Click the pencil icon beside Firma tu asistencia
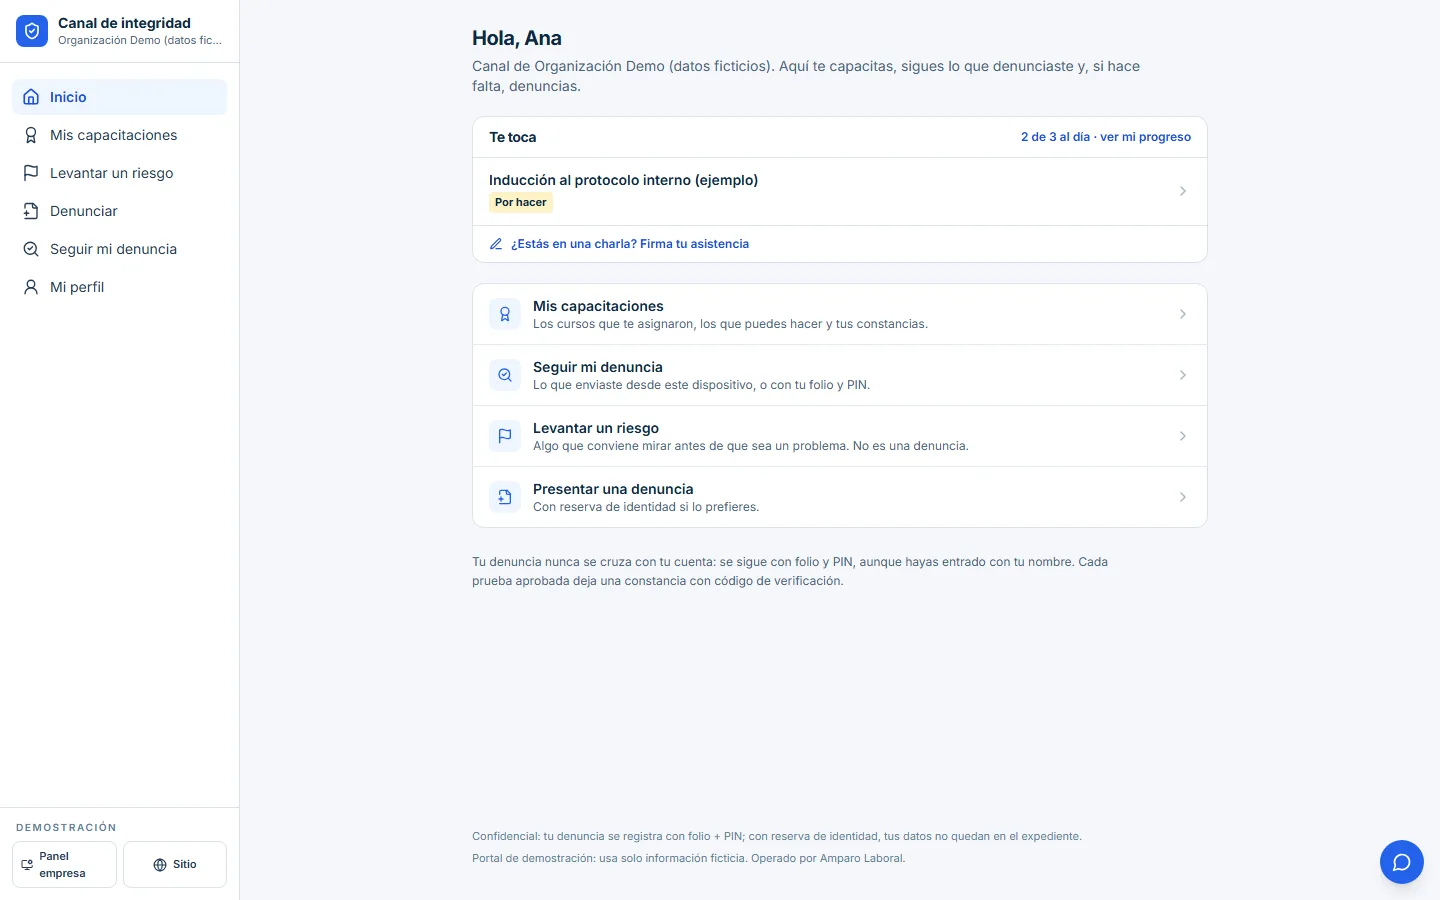The width and height of the screenshot is (1440, 900). (x=496, y=244)
